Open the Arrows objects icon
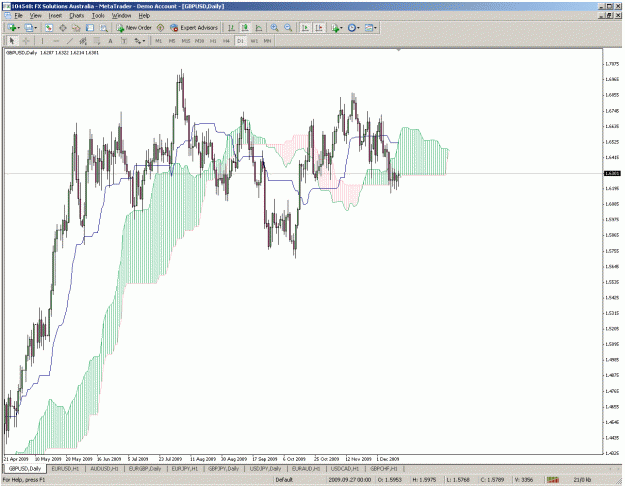This screenshot has height=486, width=625. pos(137,41)
